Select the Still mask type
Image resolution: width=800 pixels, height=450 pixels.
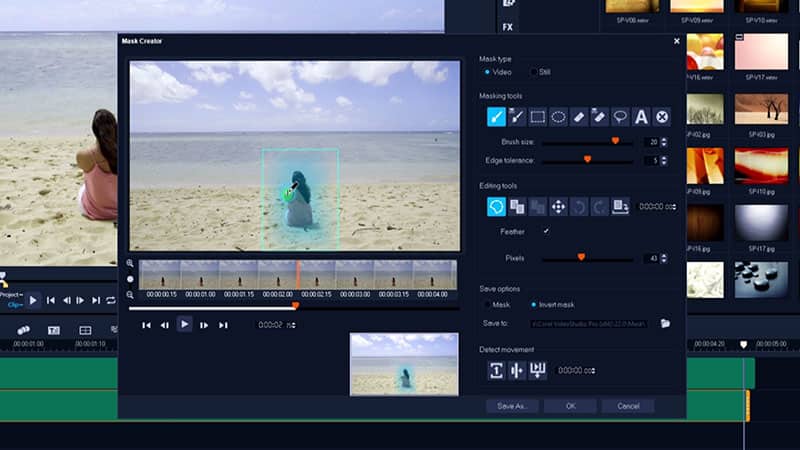click(x=533, y=72)
